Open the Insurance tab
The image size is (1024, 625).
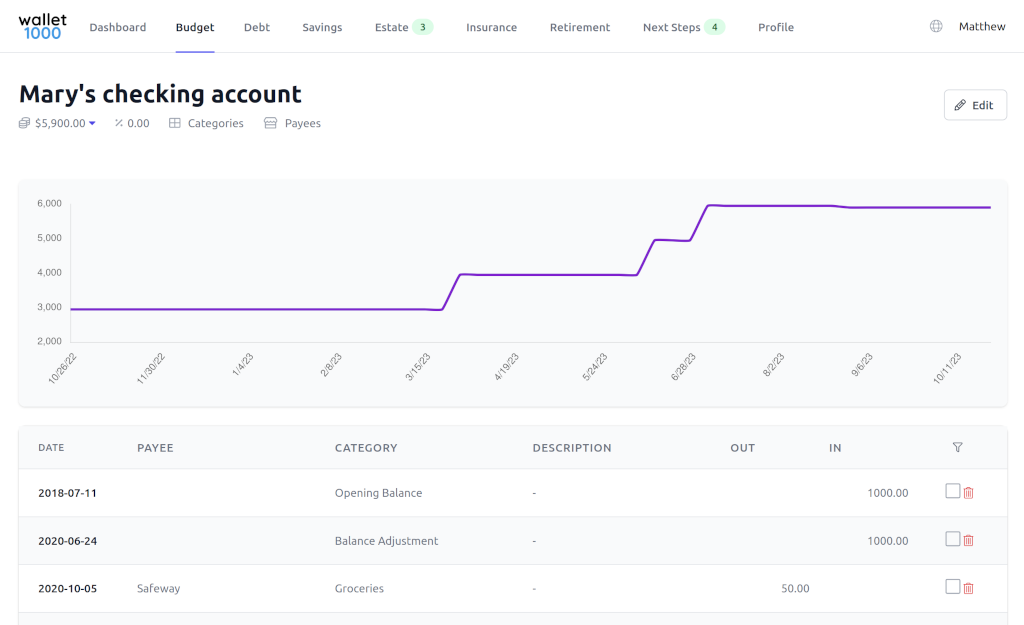[x=491, y=27]
